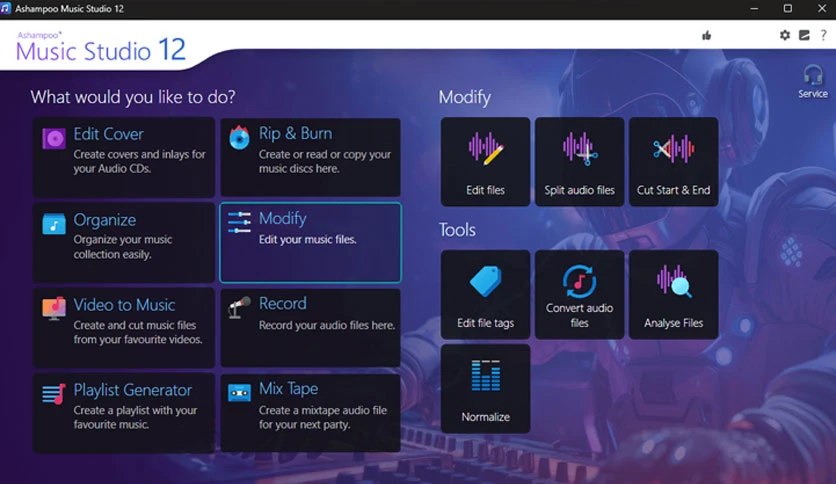This screenshot has height=484, width=836.
Task: Click the Mix Tape cassette icon
Action: (239, 393)
